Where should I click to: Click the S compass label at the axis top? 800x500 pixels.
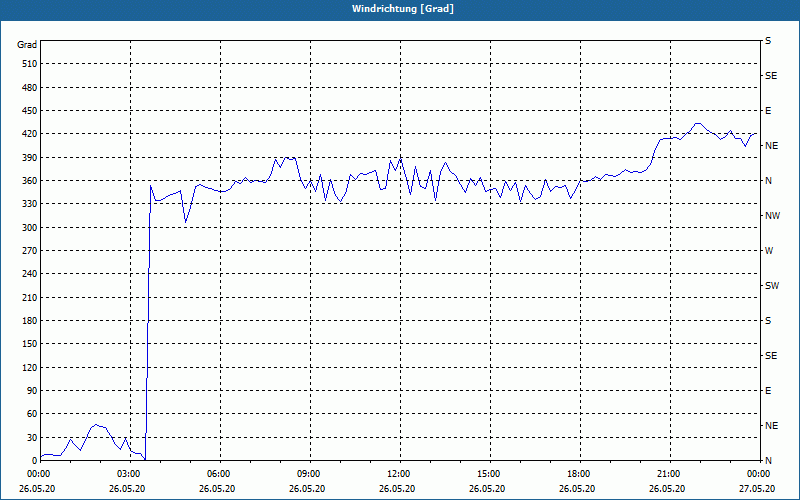768,41
